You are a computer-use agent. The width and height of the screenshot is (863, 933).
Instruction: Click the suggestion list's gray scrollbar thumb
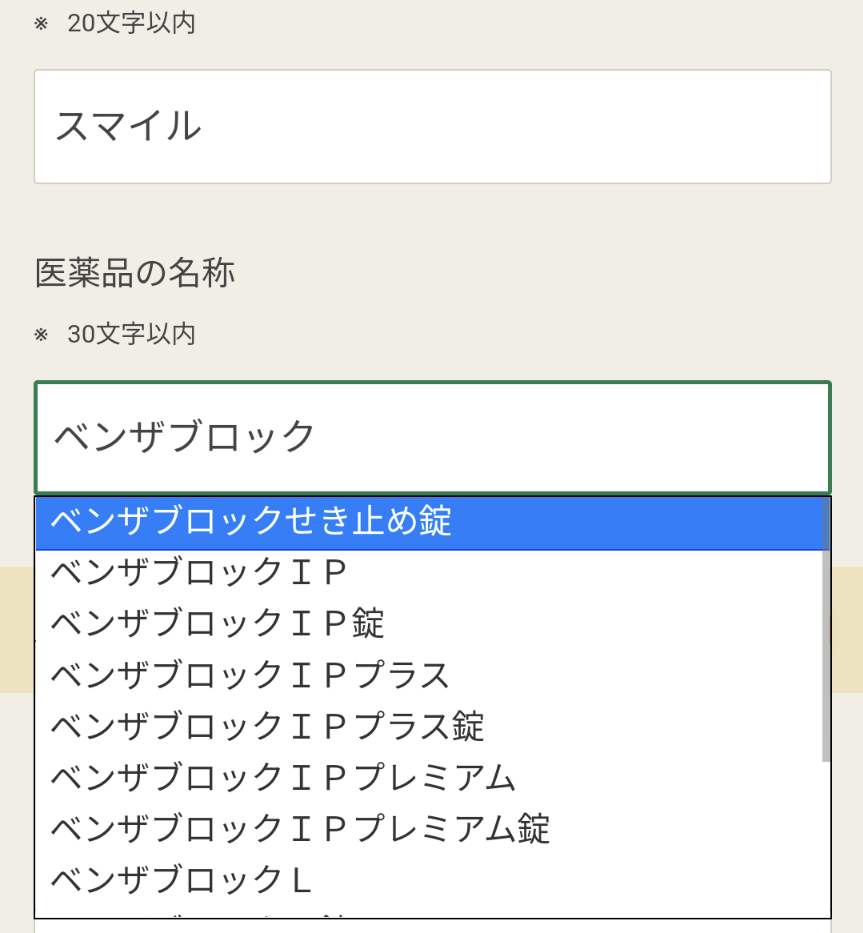coord(826,630)
